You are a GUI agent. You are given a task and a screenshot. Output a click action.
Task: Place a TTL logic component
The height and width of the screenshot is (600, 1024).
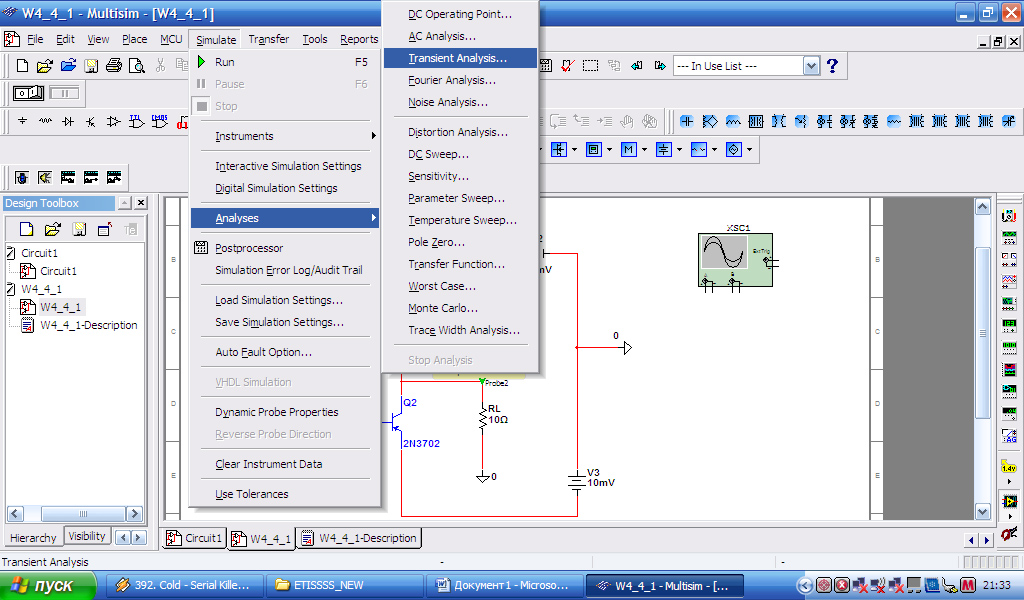click(136, 121)
